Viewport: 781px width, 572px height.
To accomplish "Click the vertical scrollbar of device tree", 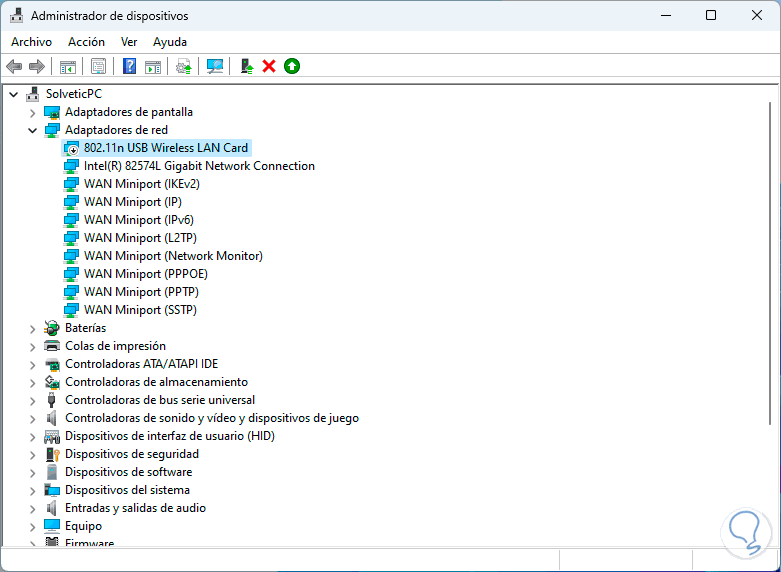I will 772,263.
